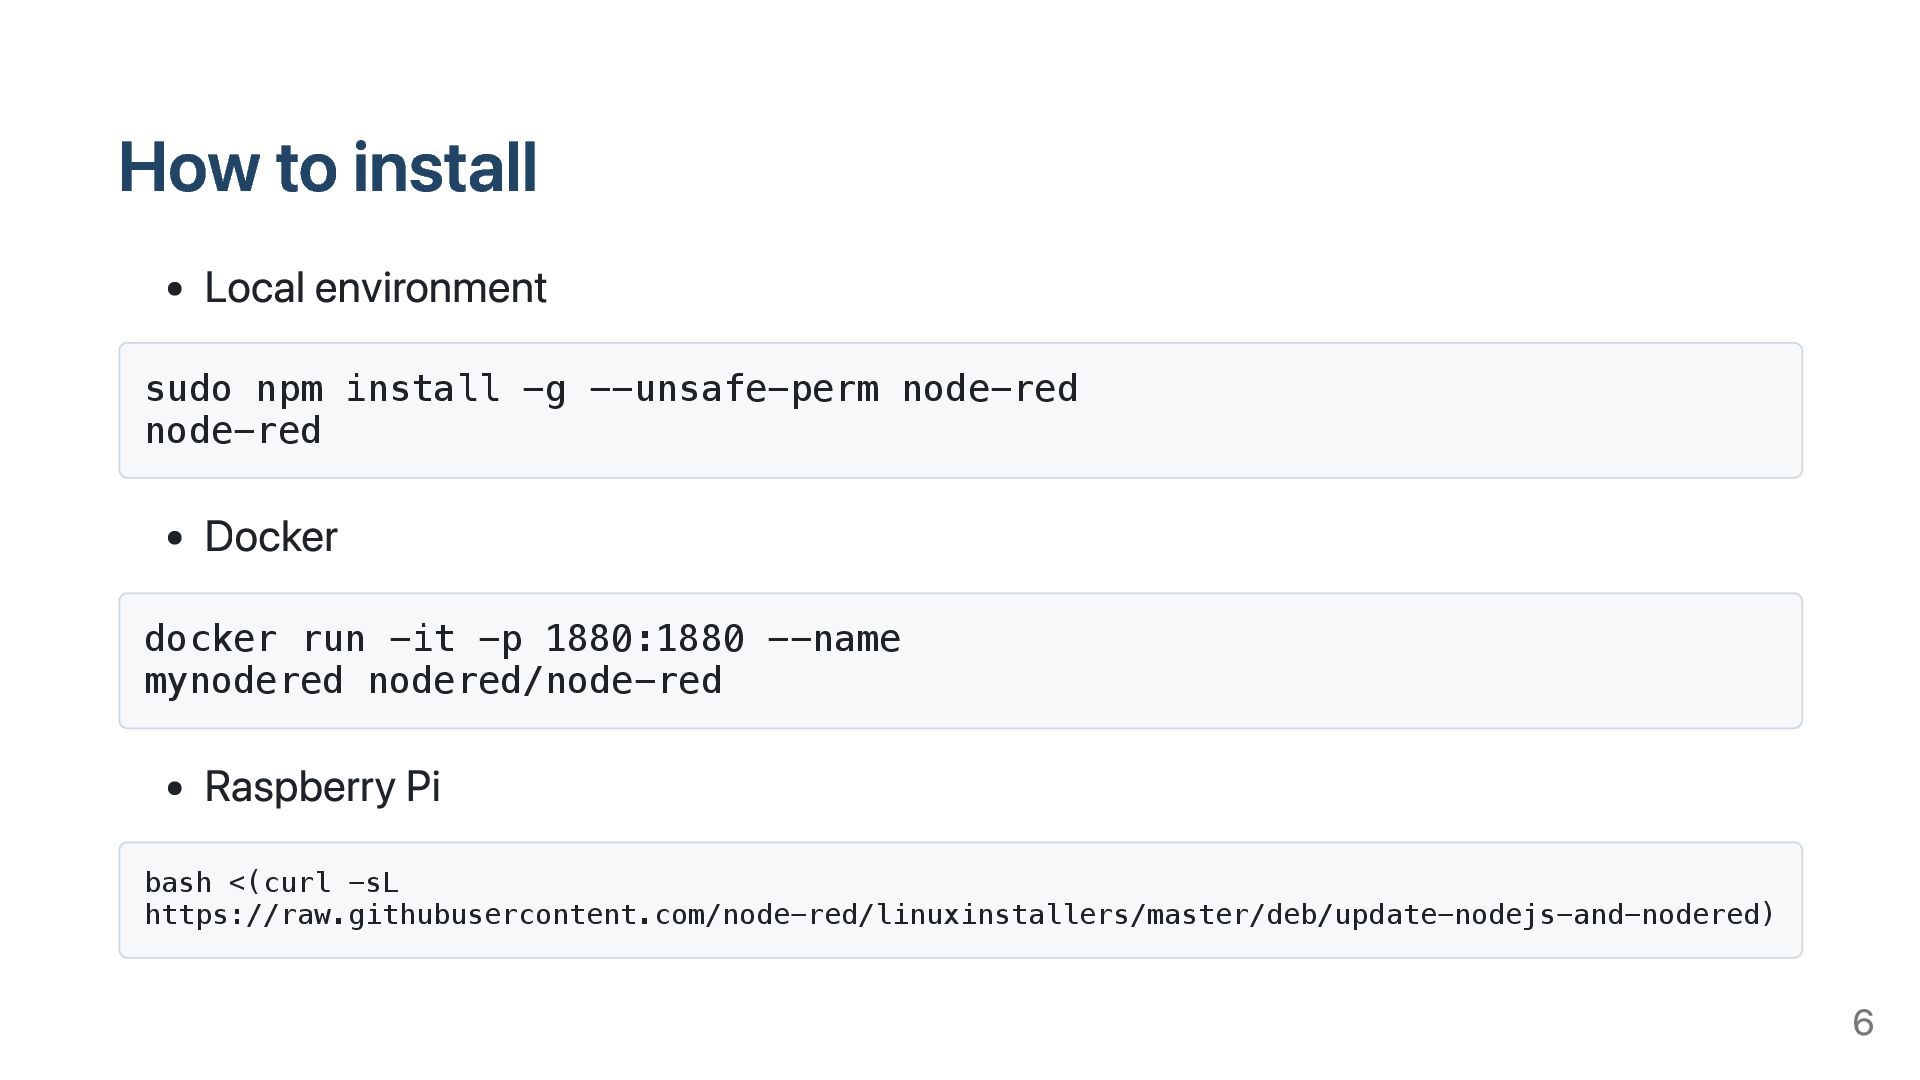
Task: Select the "Docker" bullet text
Action: tap(271, 537)
